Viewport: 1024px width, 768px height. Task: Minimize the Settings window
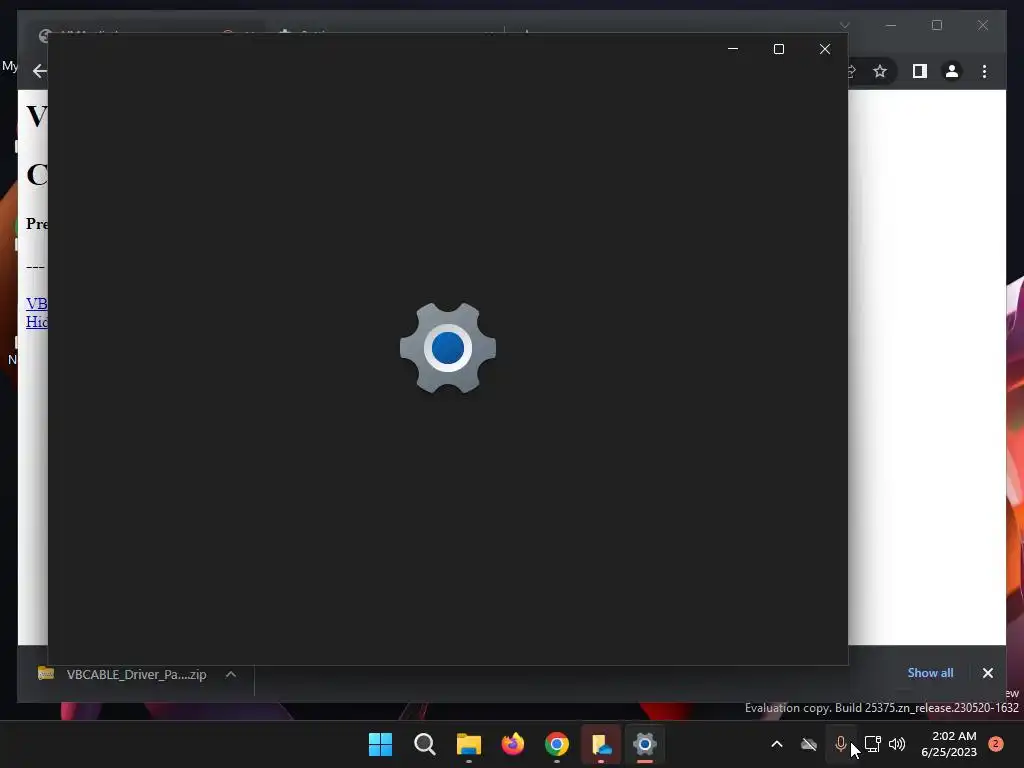point(733,49)
